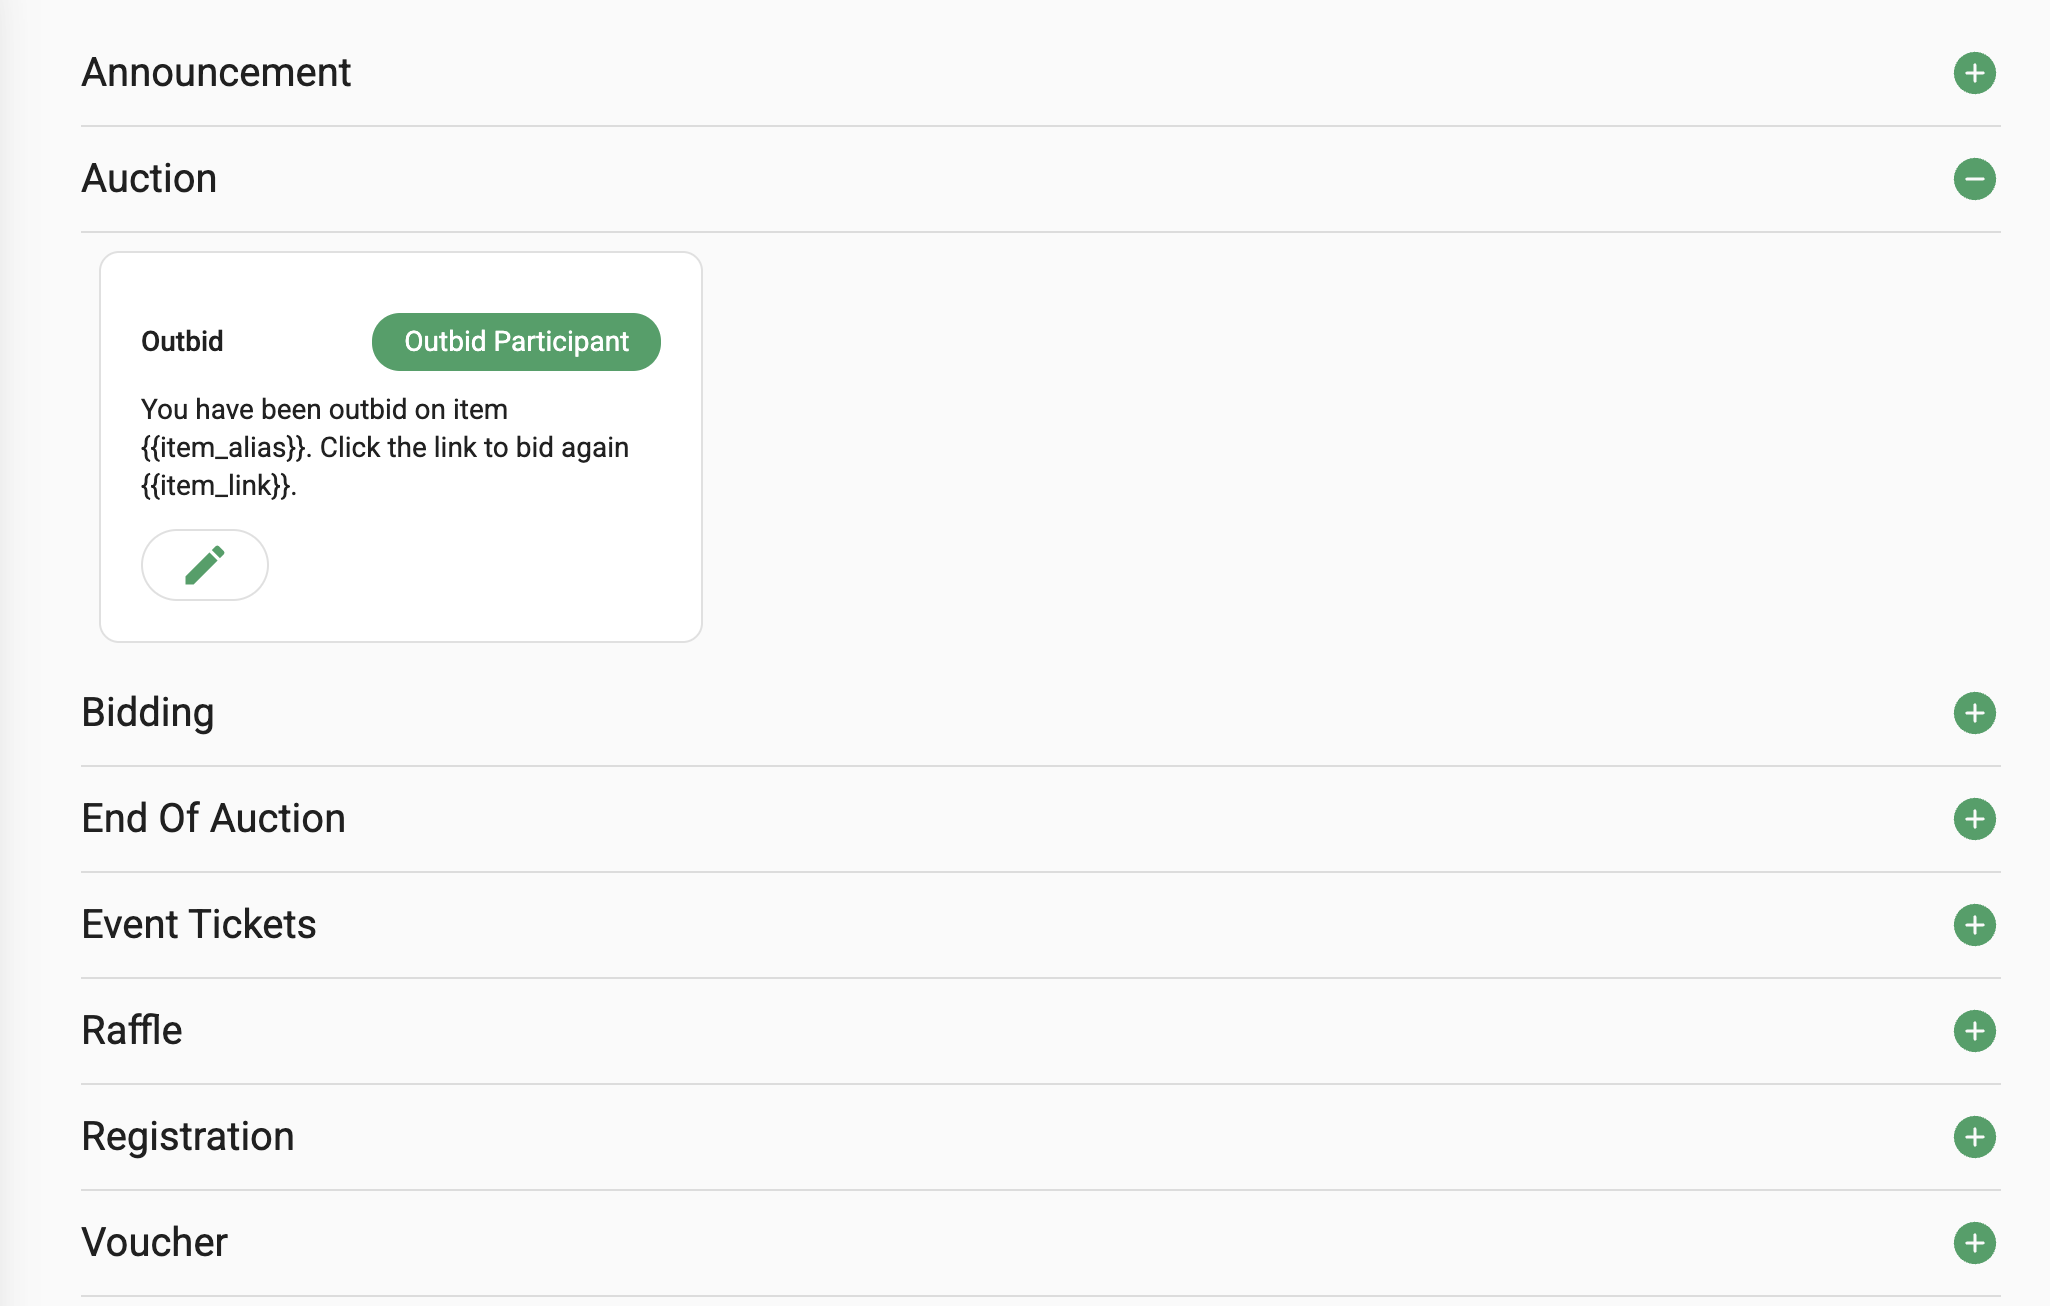Collapse Auction section using minus icon
The image size is (2050, 1306).
coord(1974,179)
